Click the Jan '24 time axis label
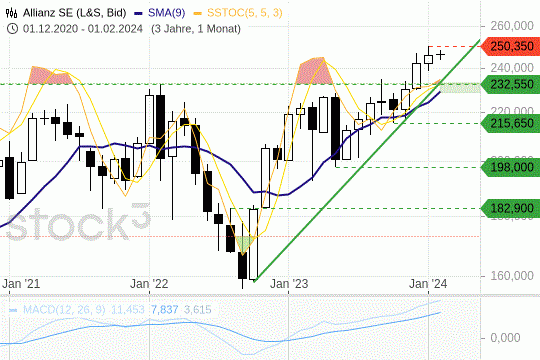 pyautogui.click(x=428, y=284)
